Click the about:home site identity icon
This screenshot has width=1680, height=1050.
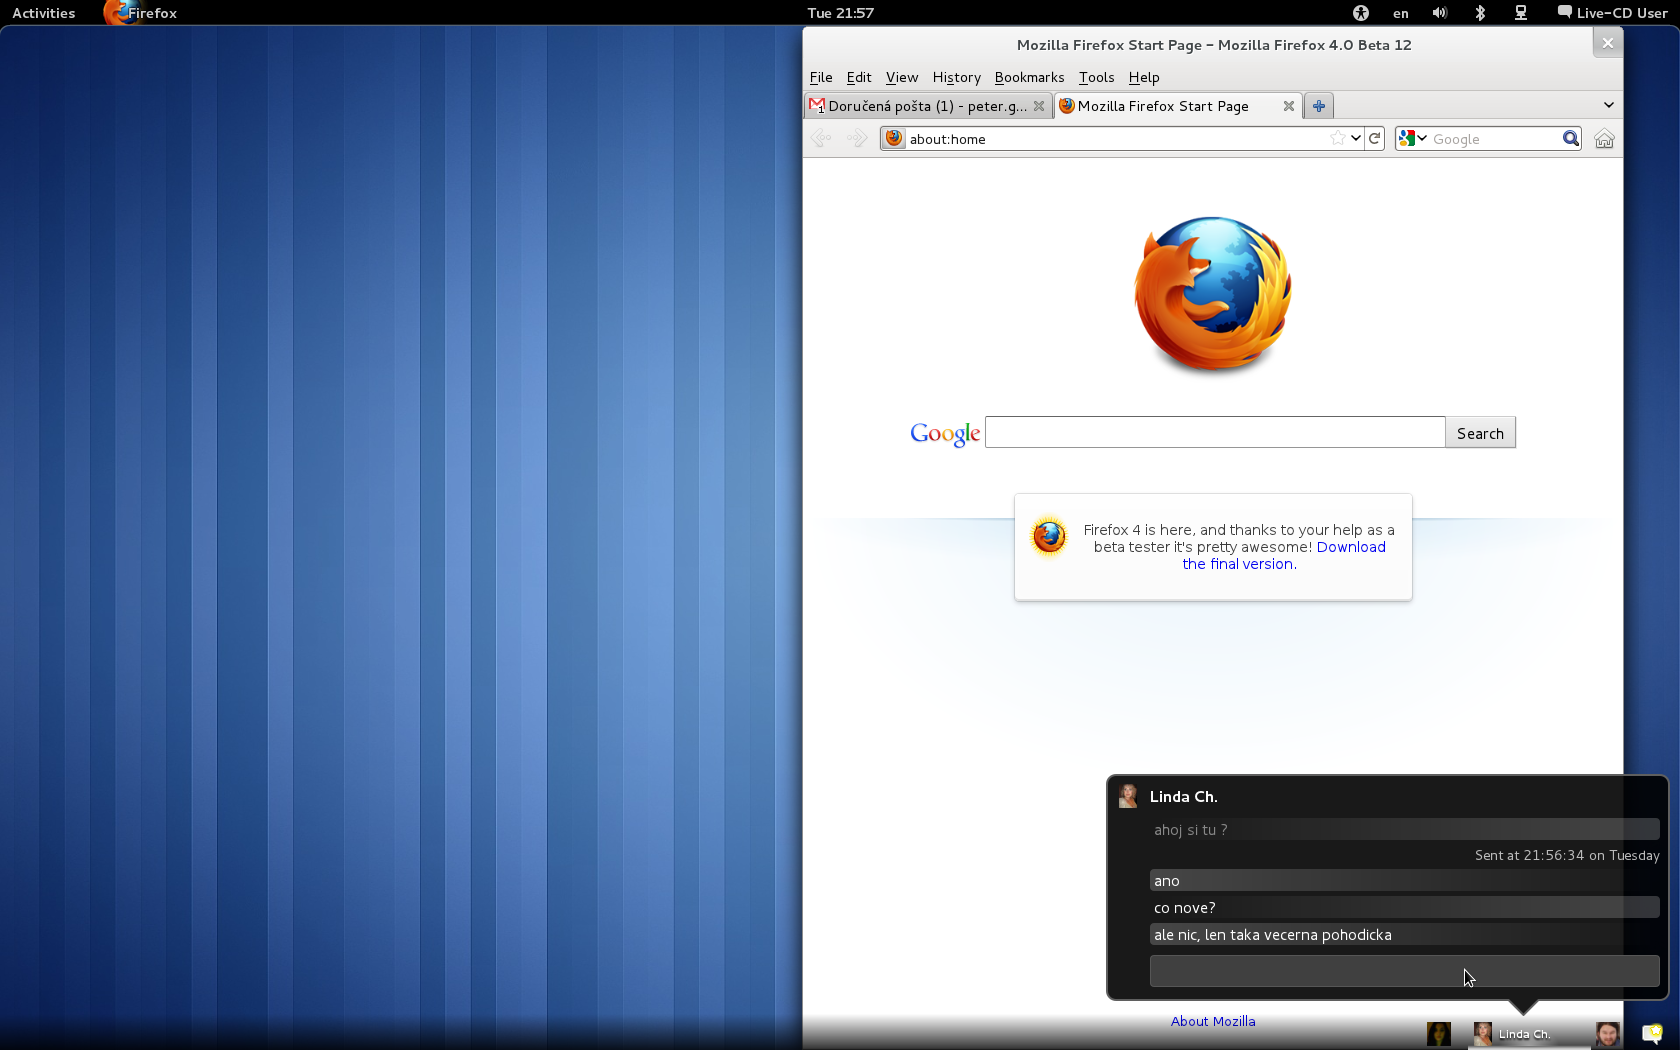894,139
